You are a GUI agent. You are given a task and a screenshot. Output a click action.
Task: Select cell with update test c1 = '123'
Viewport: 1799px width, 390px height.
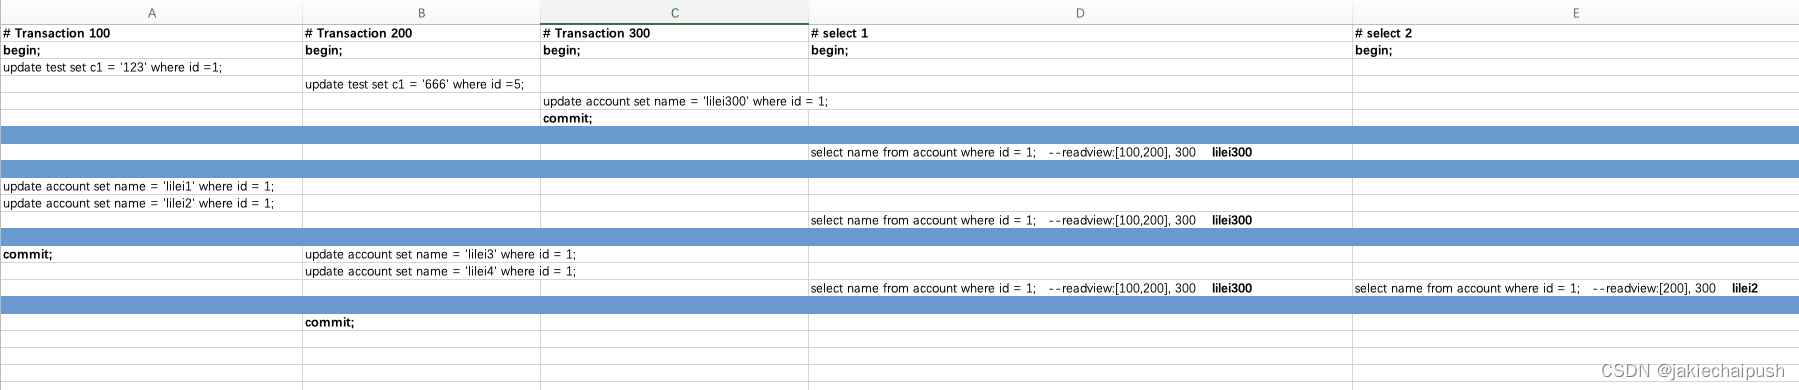click(151, 67)
